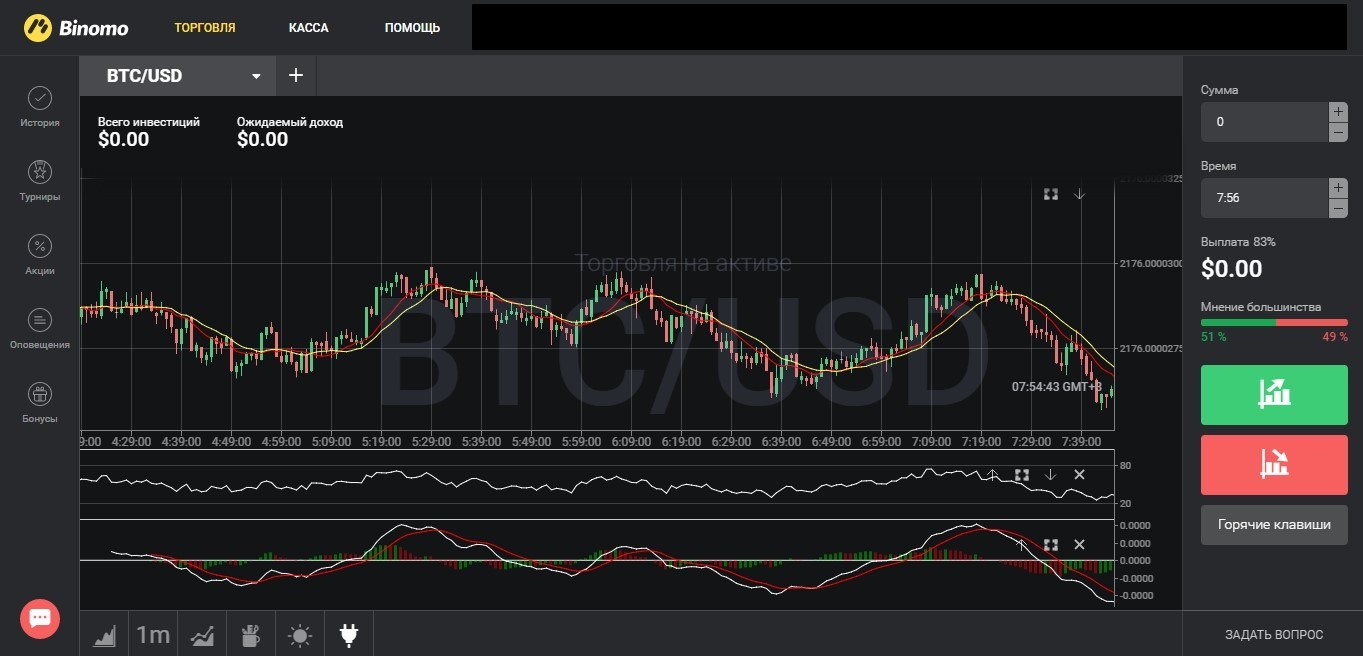Open the История trade history panel
The width and height of the screenshot is (1363, 656).
click(40, 107)
